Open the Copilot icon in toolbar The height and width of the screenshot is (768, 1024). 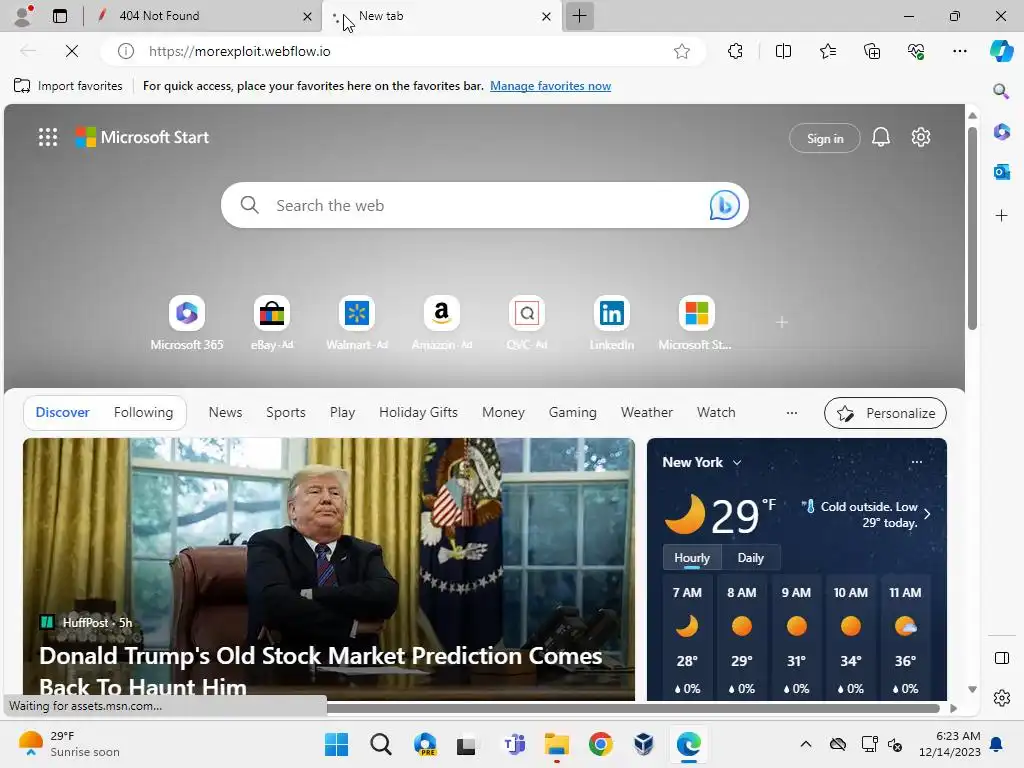coord(1001,51)
